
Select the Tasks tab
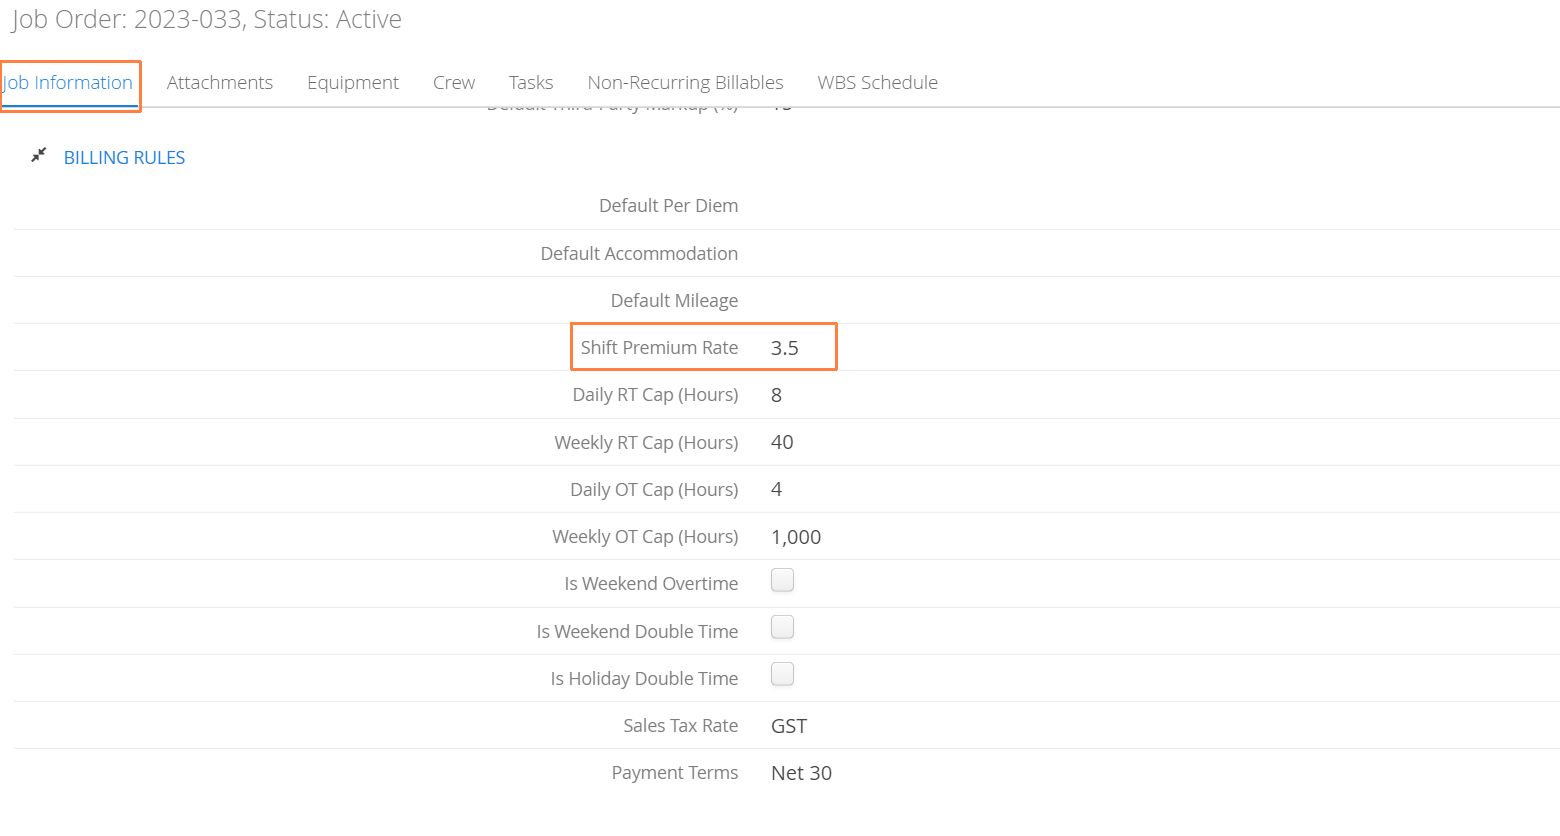(x=531, y=83)
